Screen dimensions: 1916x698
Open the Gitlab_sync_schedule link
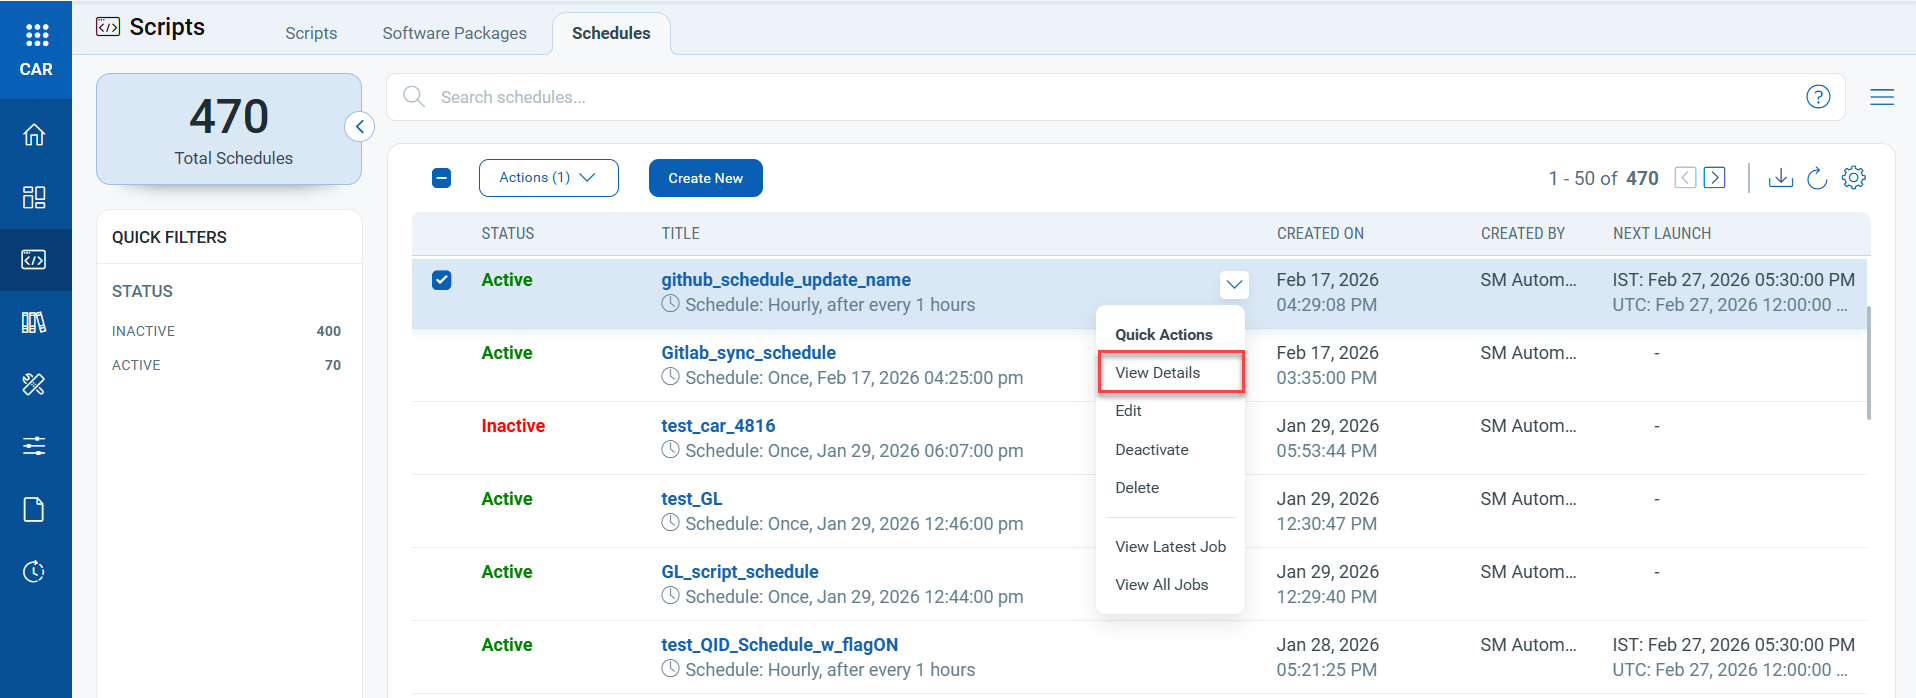pos(748,353)
